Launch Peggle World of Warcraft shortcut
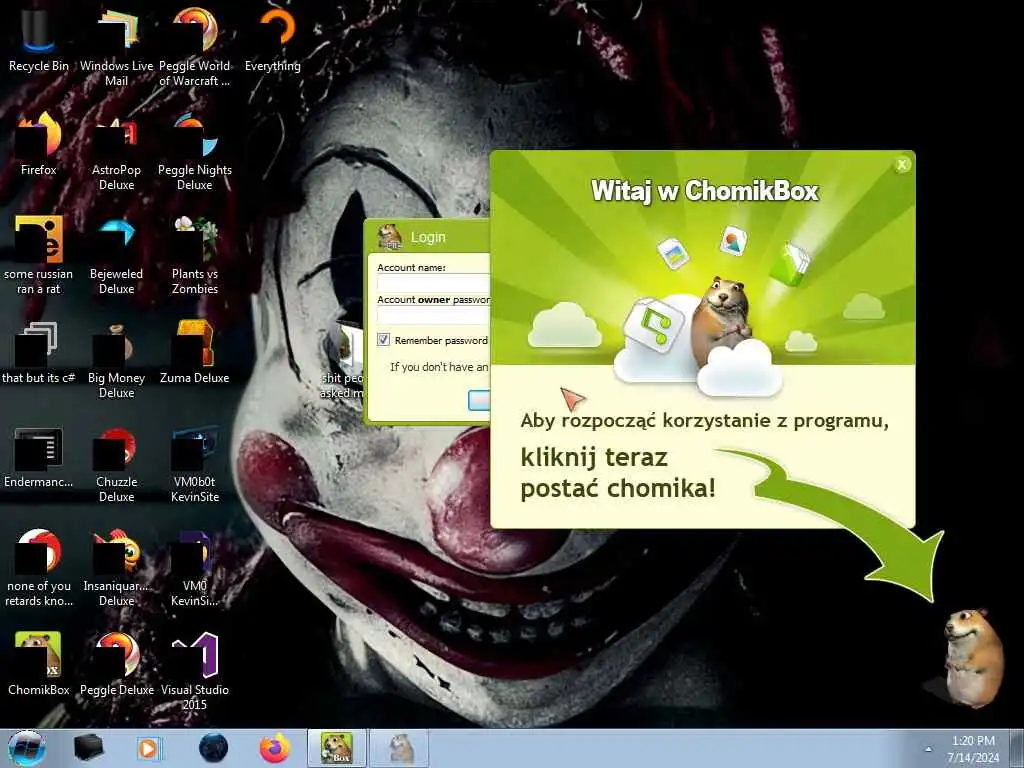The height and width of the screenshot is (768, 1024). point(195,46)
